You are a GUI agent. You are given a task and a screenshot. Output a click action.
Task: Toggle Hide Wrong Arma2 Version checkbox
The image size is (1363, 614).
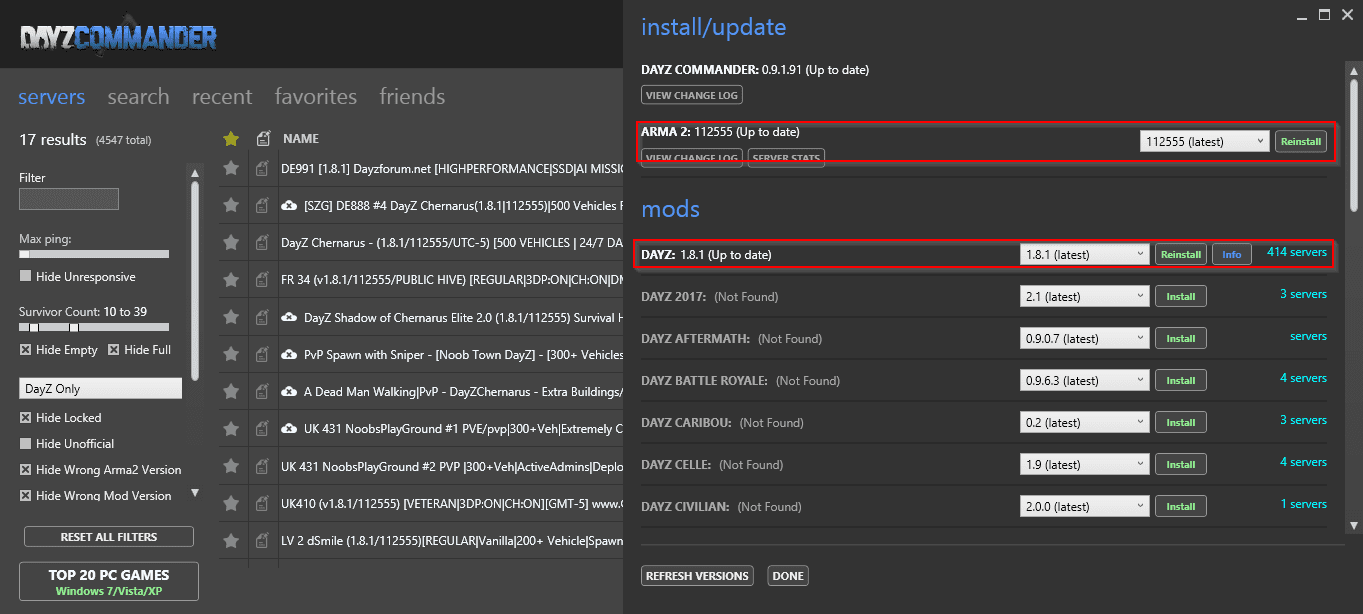coord(26,470)
